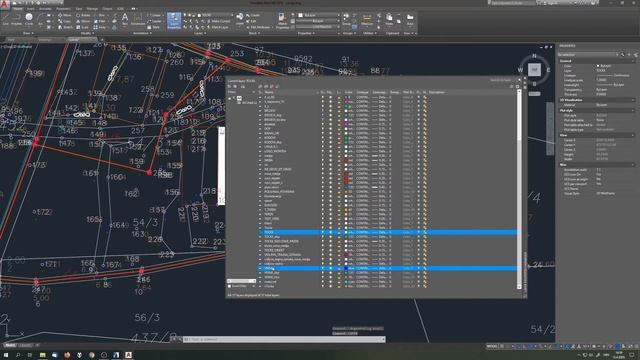Viewport: 640px width, 360px height.
Task: Click Make Current in Layers panel
Action: (218, 21)
